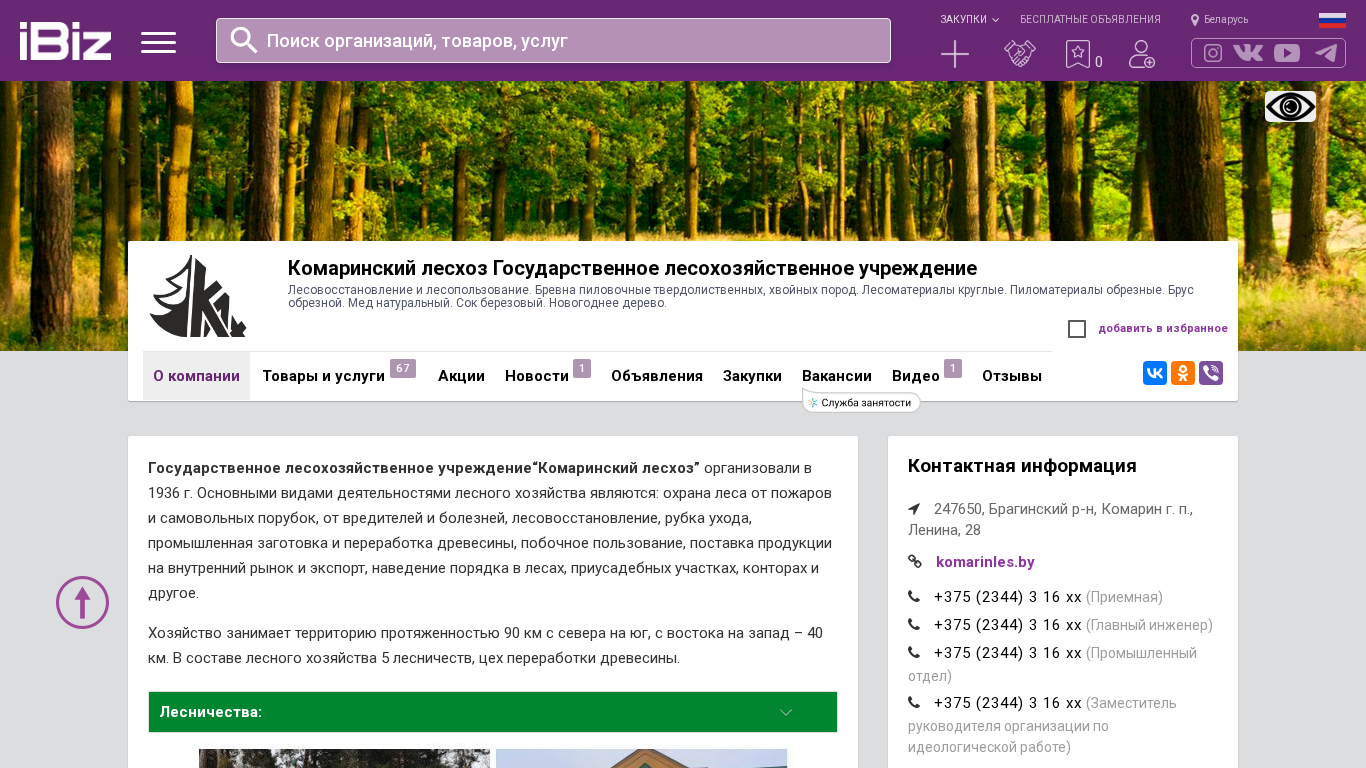Open the Отзывы tab
Viewport: 1366px width, 768px height.
click(1012, 376)
